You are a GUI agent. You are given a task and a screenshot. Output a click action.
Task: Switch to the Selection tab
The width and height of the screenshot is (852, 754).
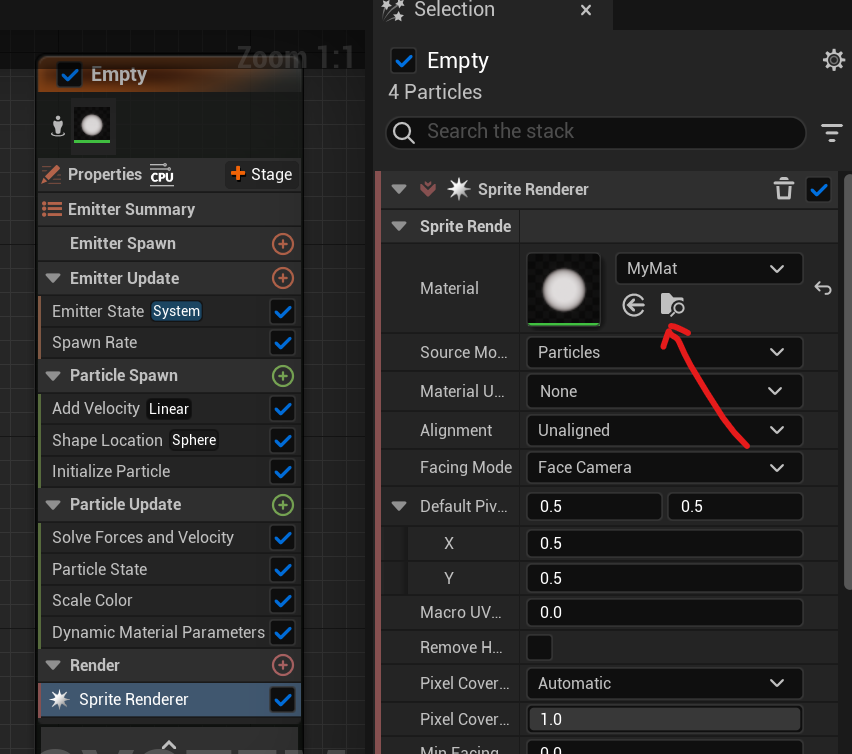click(x=454, y=10)
